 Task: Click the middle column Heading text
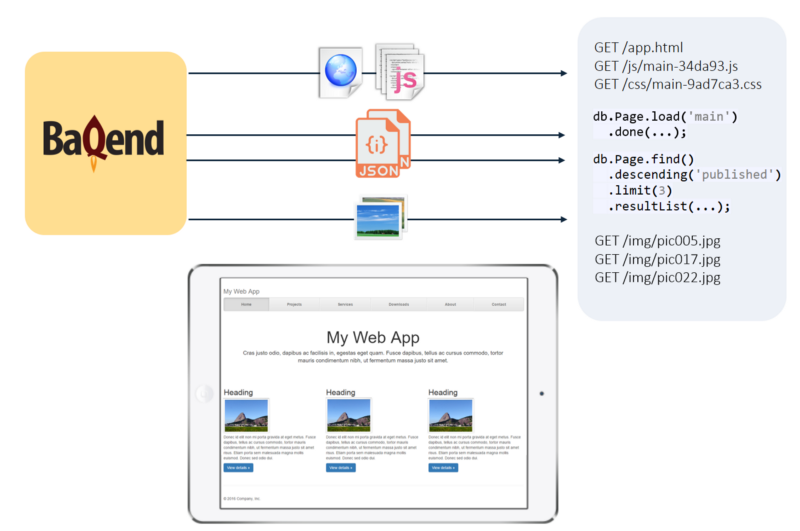pyautogui.click(x=341, y=392)
